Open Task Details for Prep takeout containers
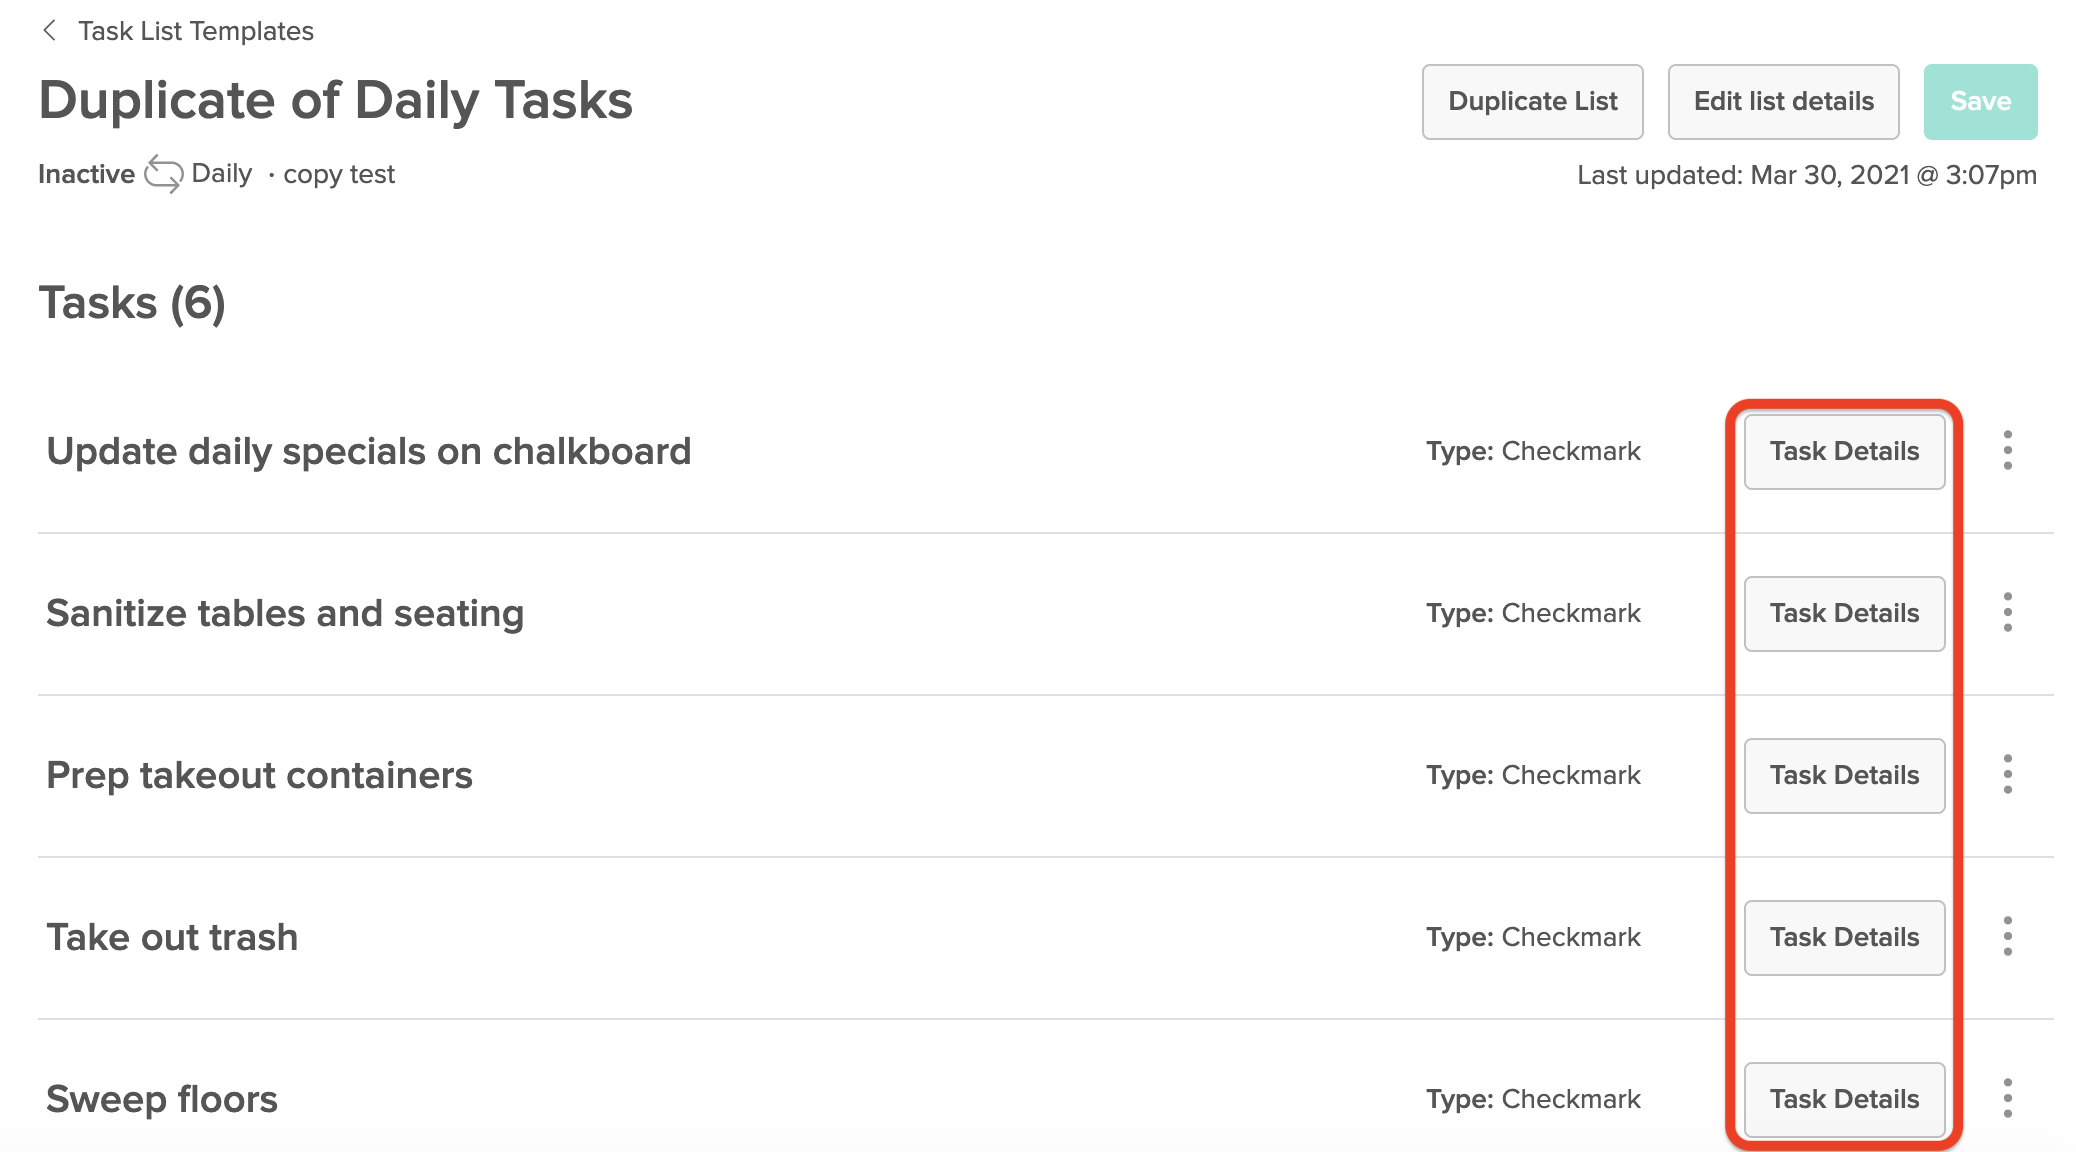The image size is (2076, 1152). (1844, 776)
